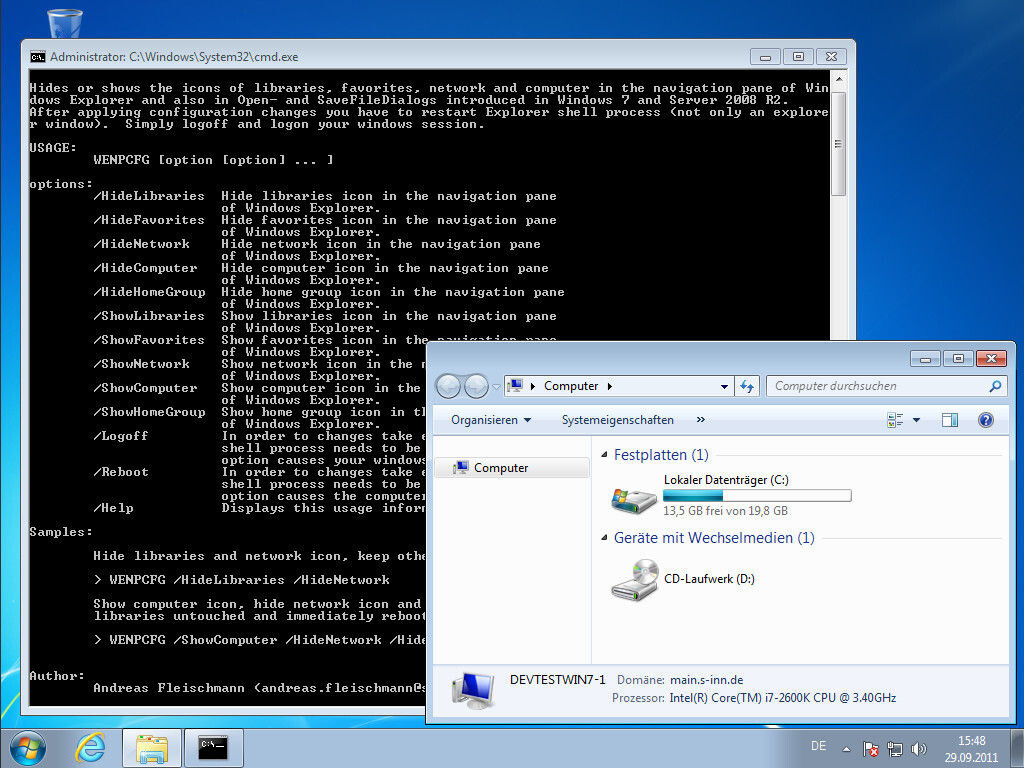This screenshot has height=768, width=1024.
Task: Open the Recycle Bin on the desktop
Action: (65, 24)
